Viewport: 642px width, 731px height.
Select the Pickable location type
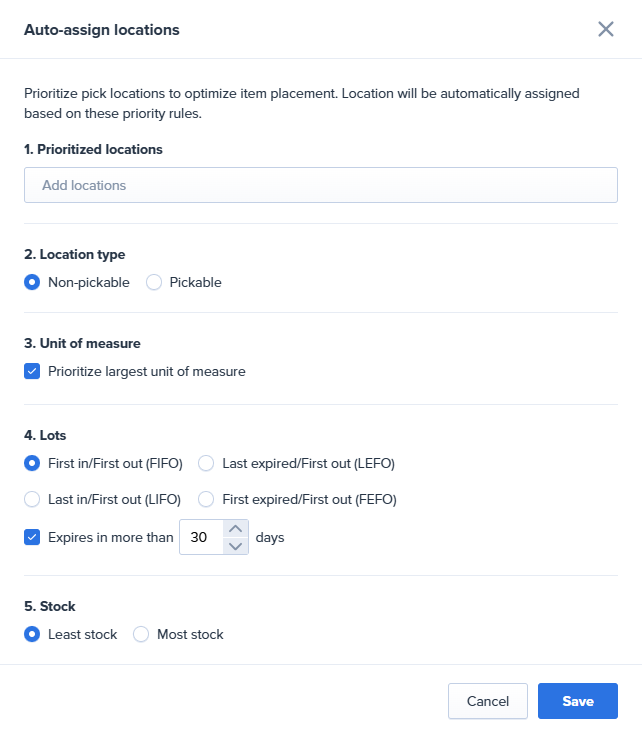click(154, 282)
